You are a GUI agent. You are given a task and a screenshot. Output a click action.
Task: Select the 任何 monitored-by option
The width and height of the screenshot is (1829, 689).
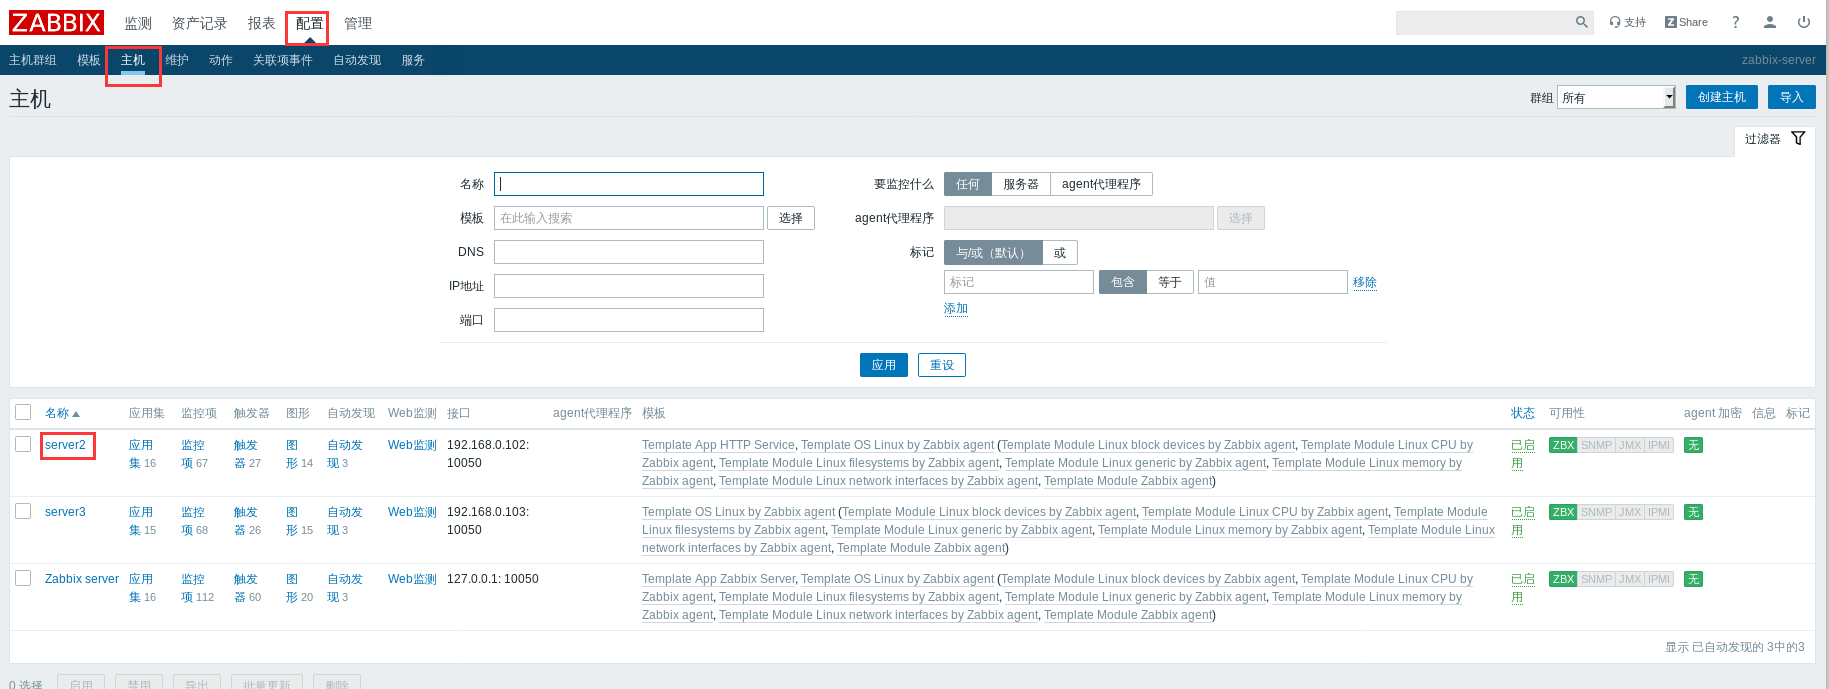click(967, 184)
